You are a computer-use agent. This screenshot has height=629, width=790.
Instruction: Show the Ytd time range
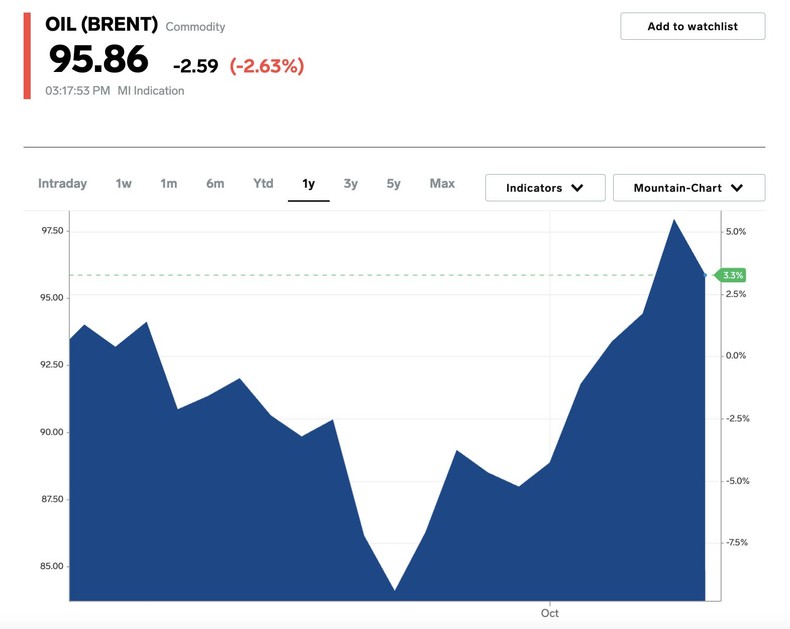pyautogui.click(x=263, y=184)
